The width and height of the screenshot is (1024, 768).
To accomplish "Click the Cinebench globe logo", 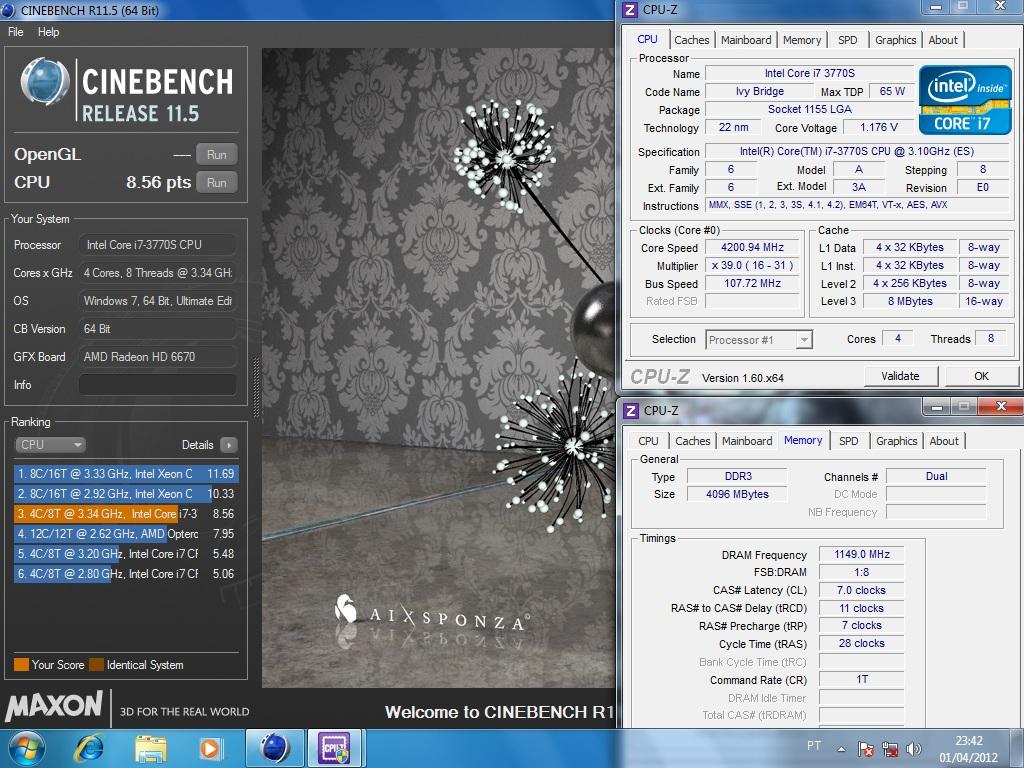I will point(44,82).
